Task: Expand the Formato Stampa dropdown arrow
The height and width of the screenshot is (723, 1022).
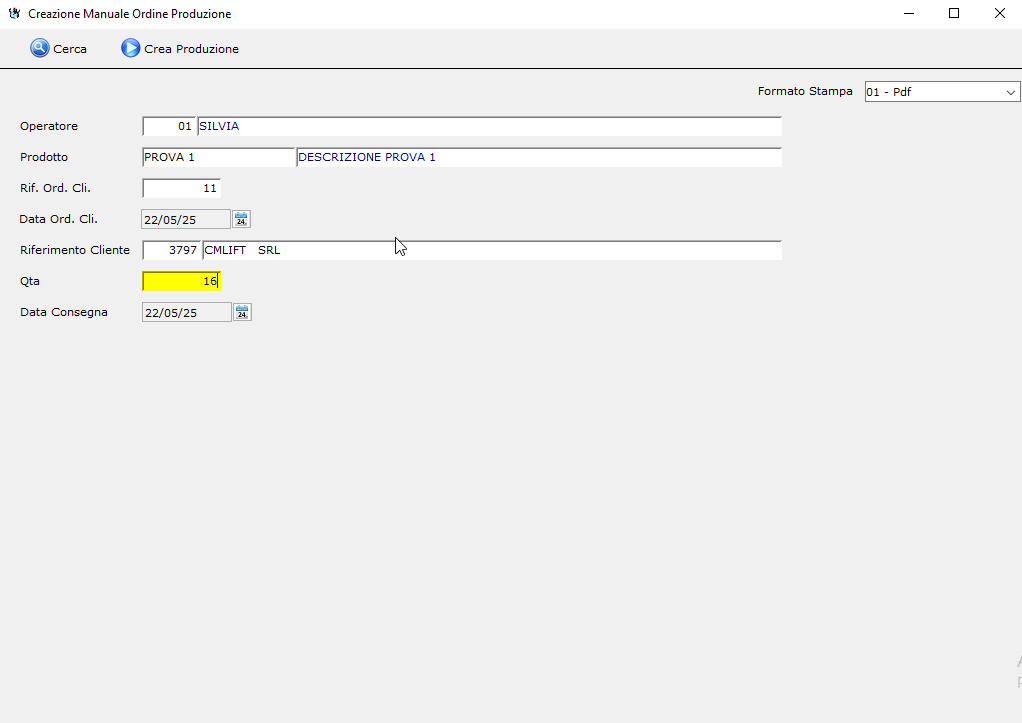Action: [1010, 92]
